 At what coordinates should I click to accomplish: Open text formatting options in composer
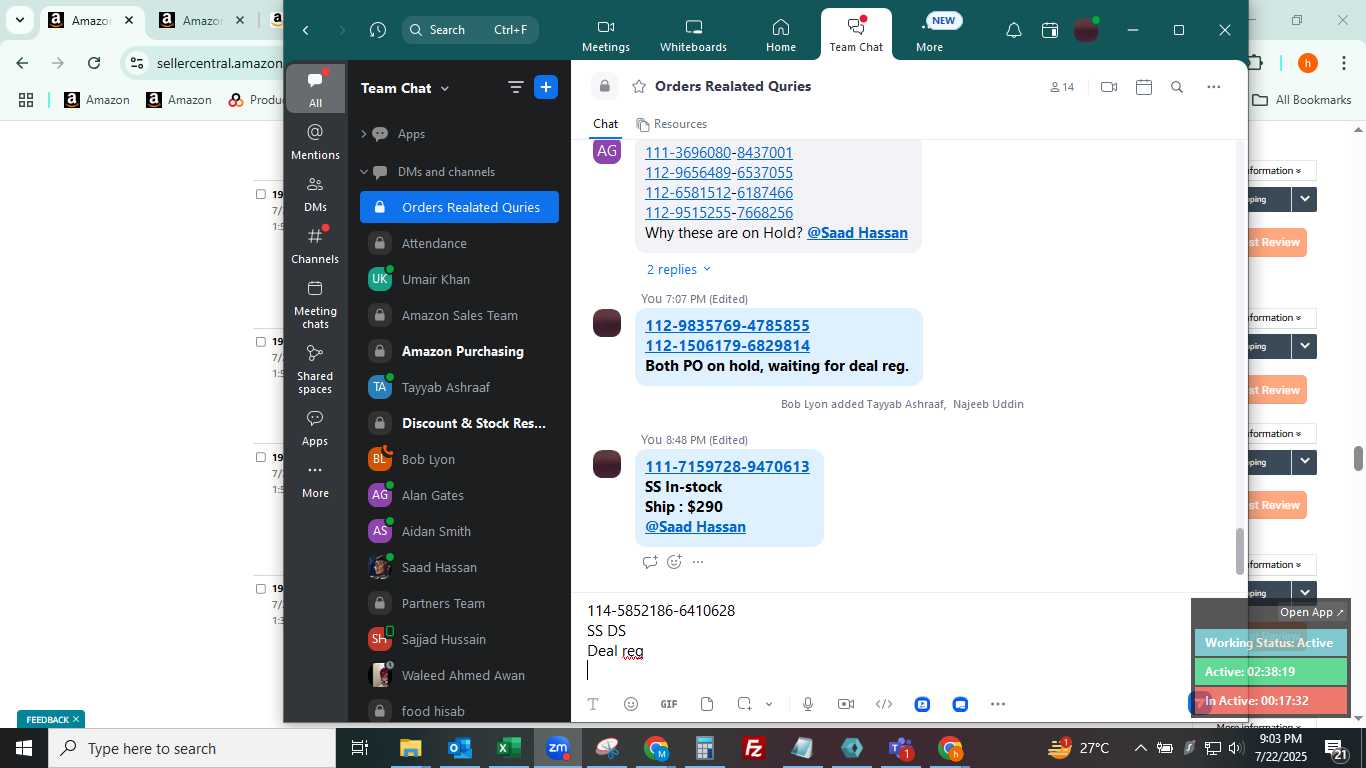point(593,704)
